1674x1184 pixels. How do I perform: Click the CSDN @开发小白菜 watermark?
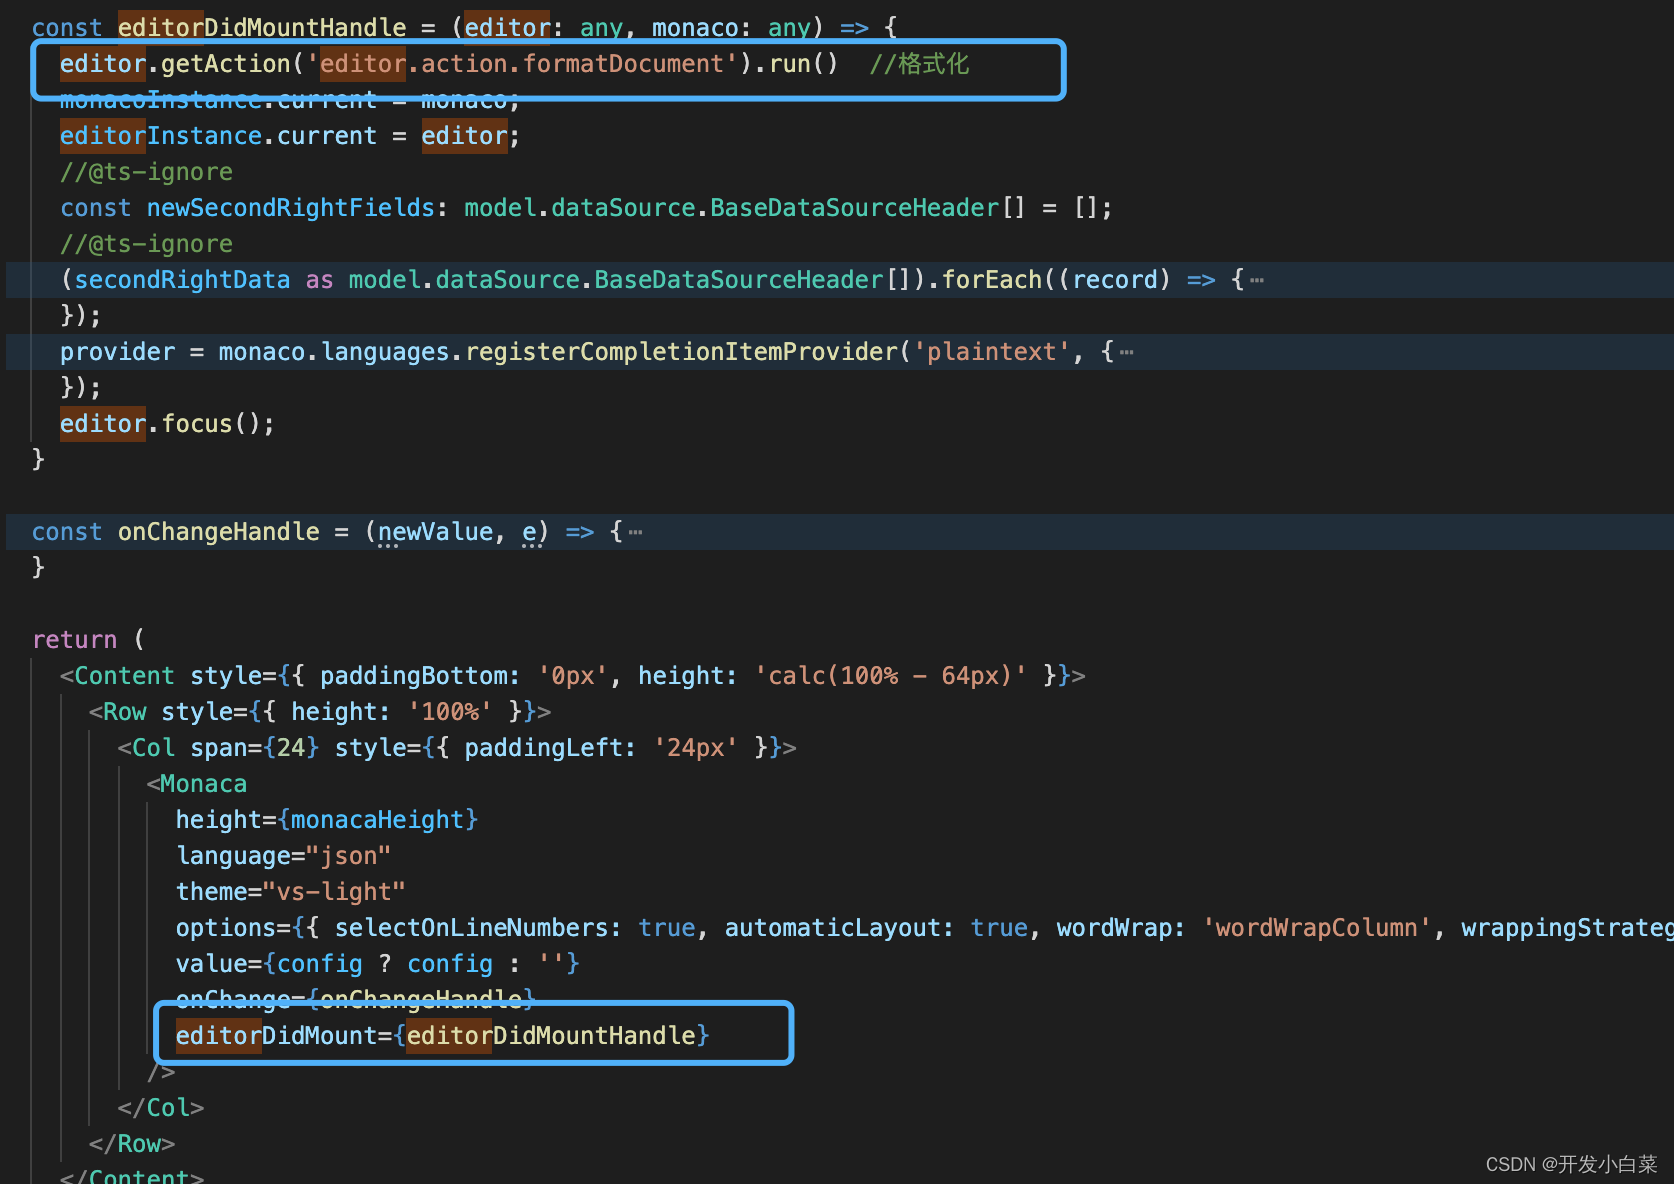1571,1163
